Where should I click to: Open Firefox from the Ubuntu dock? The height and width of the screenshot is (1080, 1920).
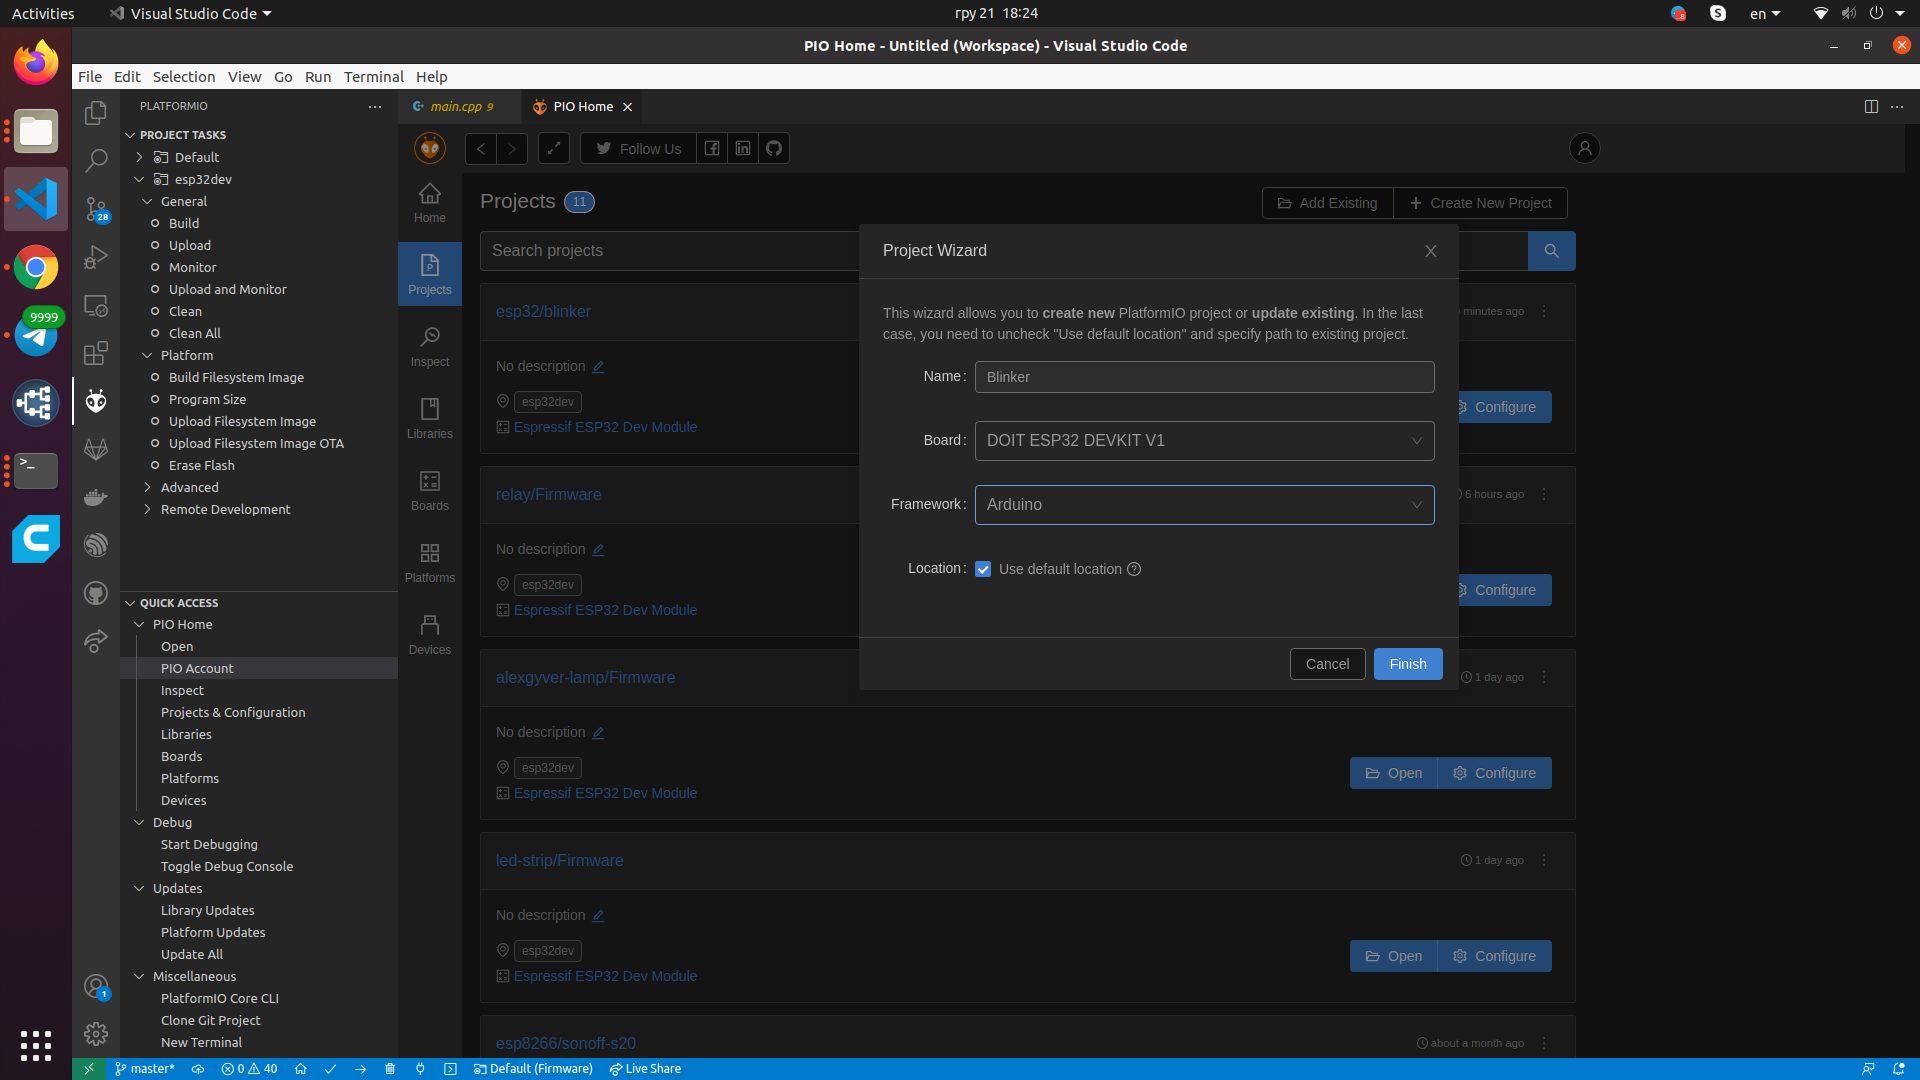(36, 63)
